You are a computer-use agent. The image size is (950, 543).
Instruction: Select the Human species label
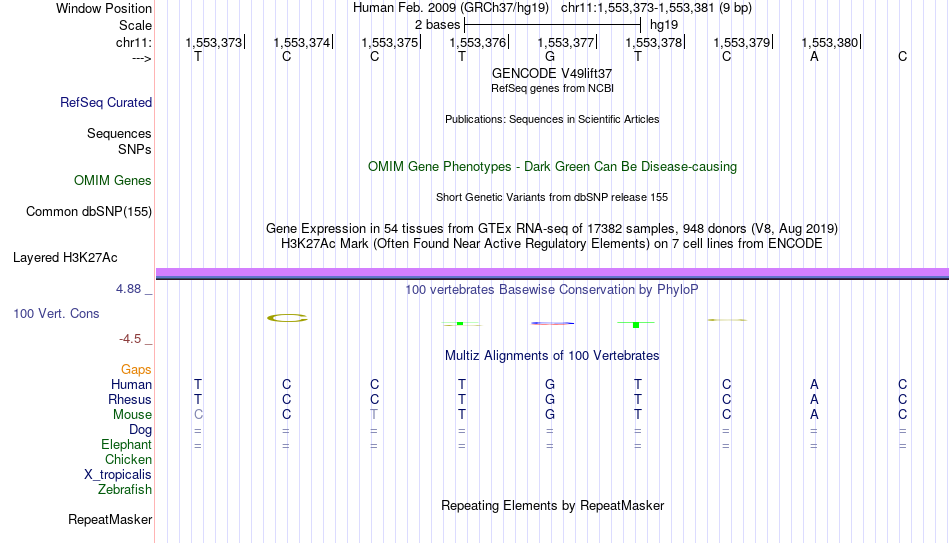pos(131,384)
